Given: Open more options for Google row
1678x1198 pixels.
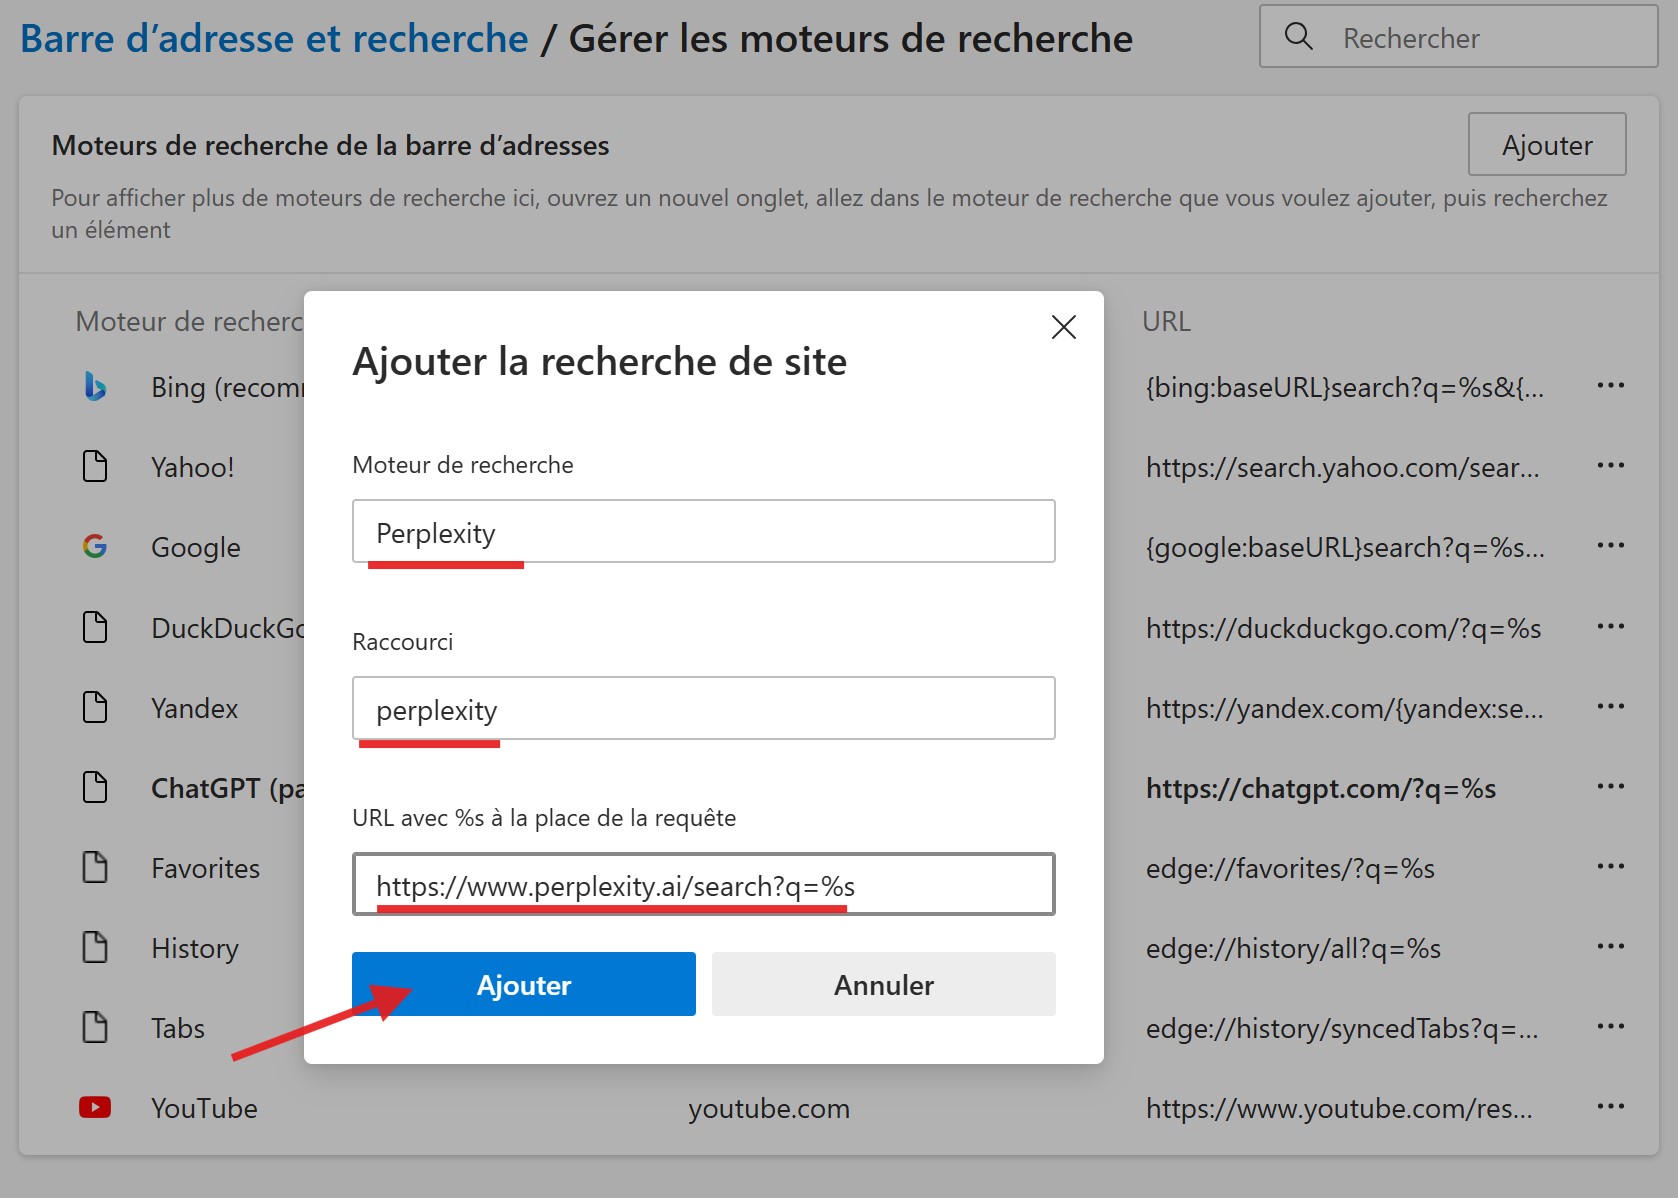Looking at the screenshot, I should [1610, 545].
